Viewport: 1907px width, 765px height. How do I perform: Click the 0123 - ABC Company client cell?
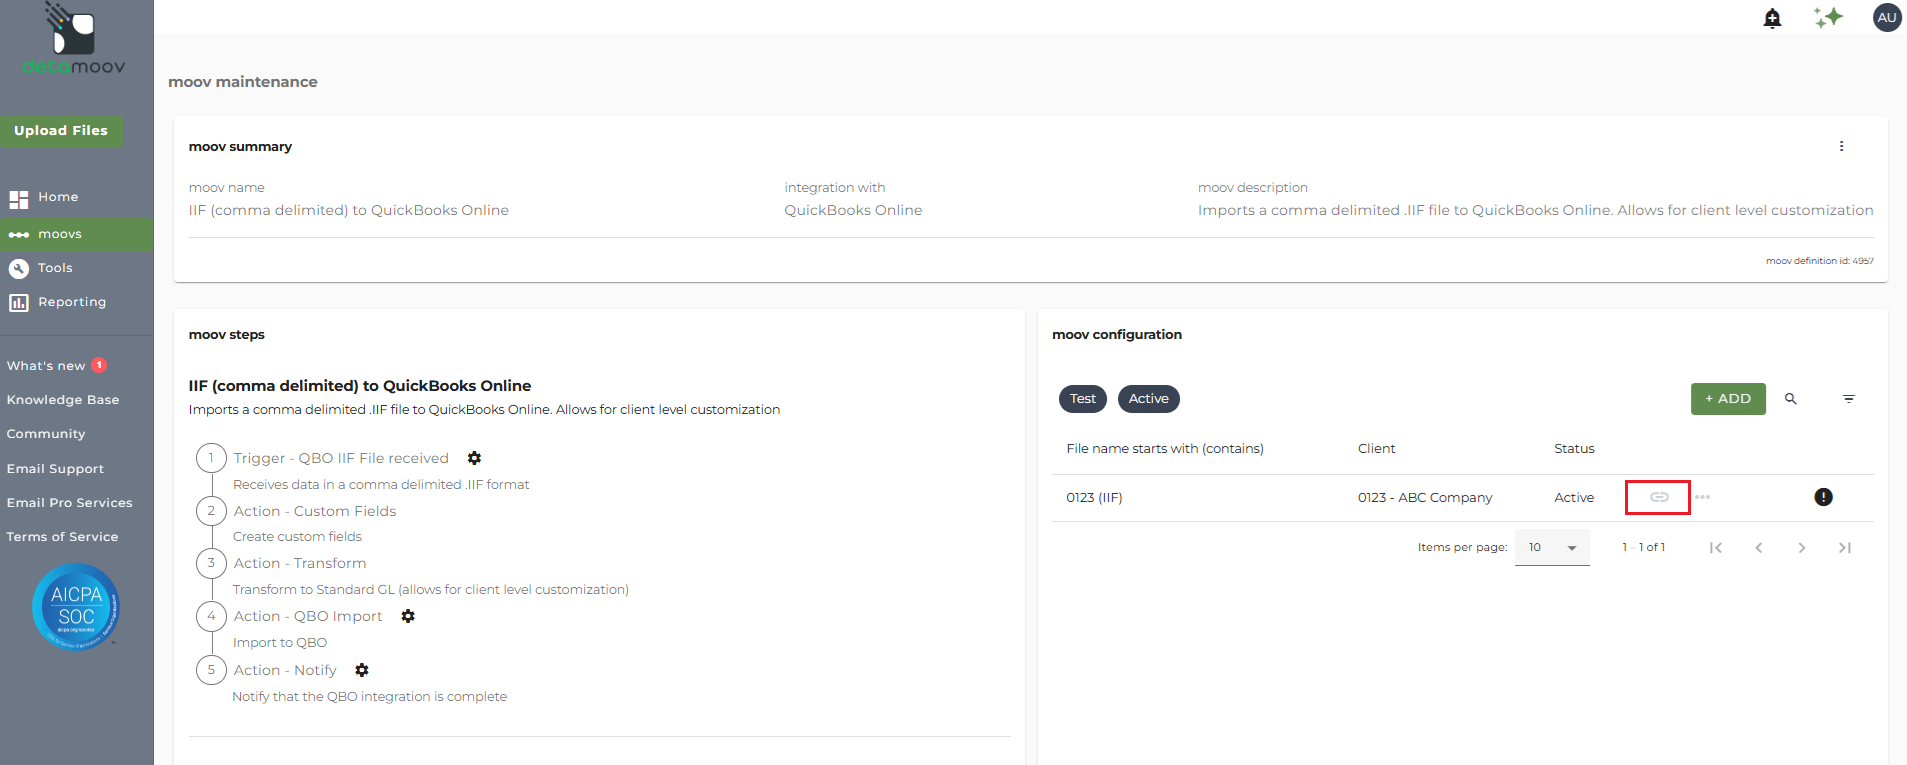(1425, 498)
